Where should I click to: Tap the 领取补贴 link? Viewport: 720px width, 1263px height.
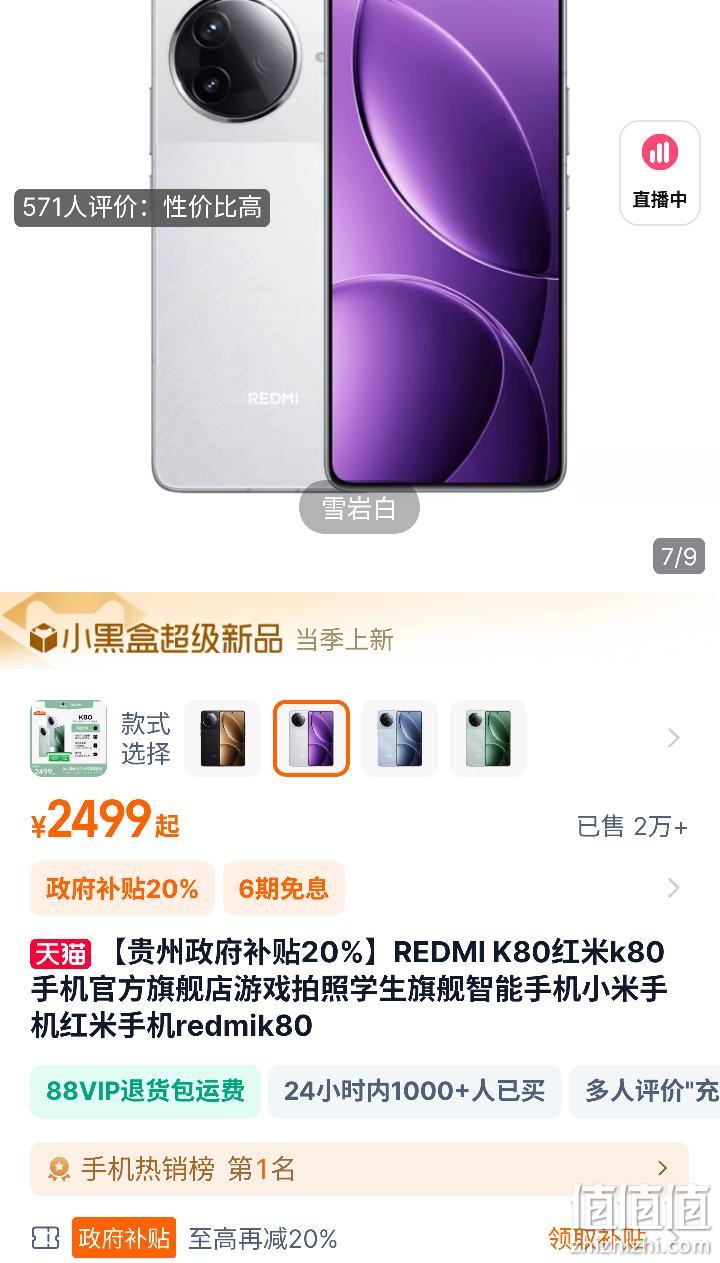pos(598,1238)
